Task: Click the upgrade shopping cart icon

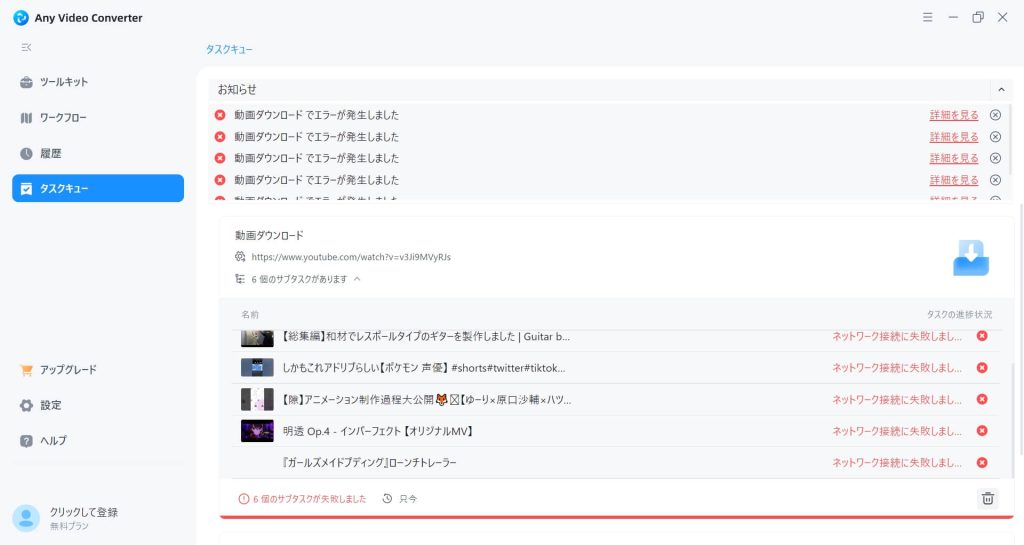Action: pos(26,370)
